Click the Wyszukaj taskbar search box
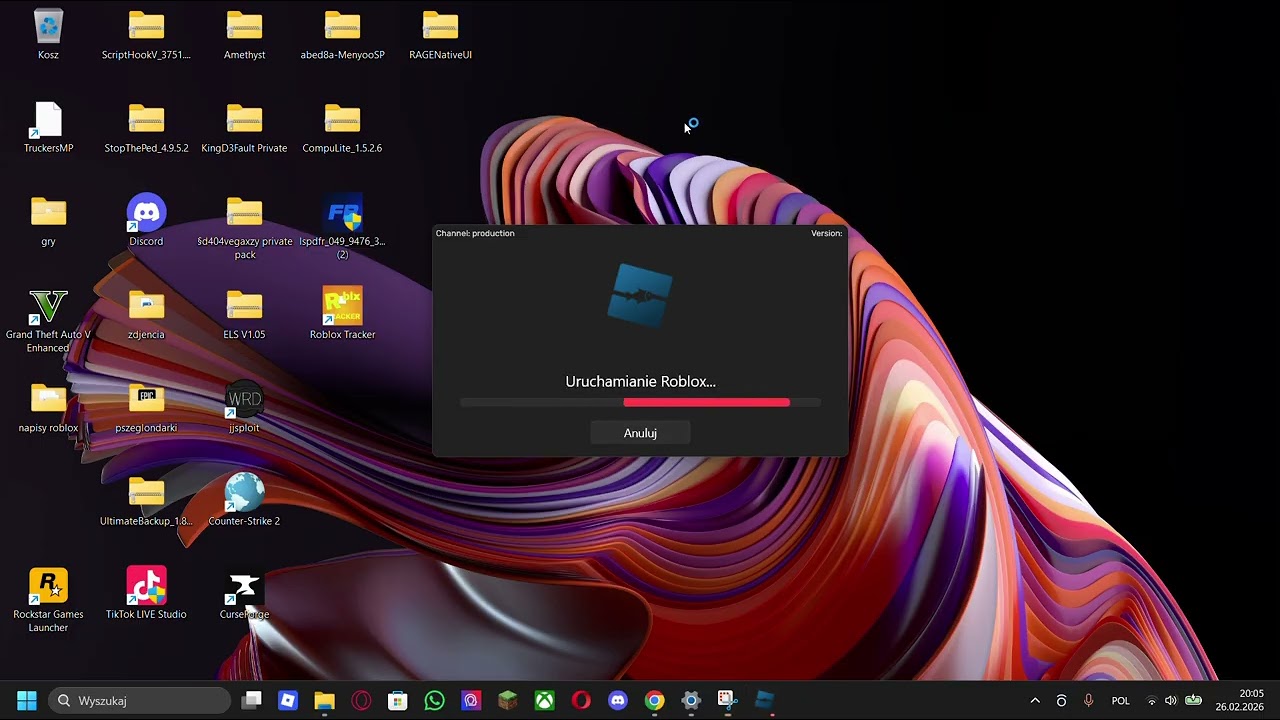Screen dimensions: 1280x720 point(140,701)
